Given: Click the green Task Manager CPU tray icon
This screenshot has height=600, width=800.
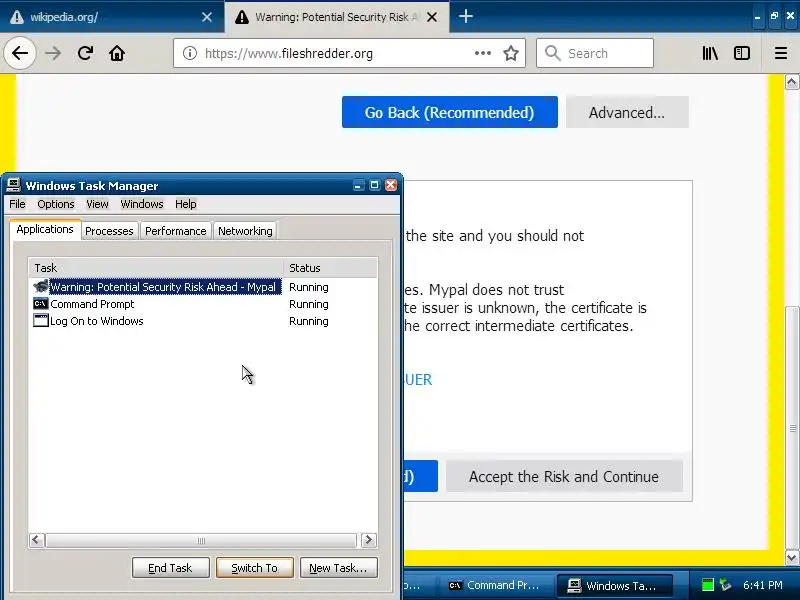Looking at the screenshot, I should (x=707, y=585).
